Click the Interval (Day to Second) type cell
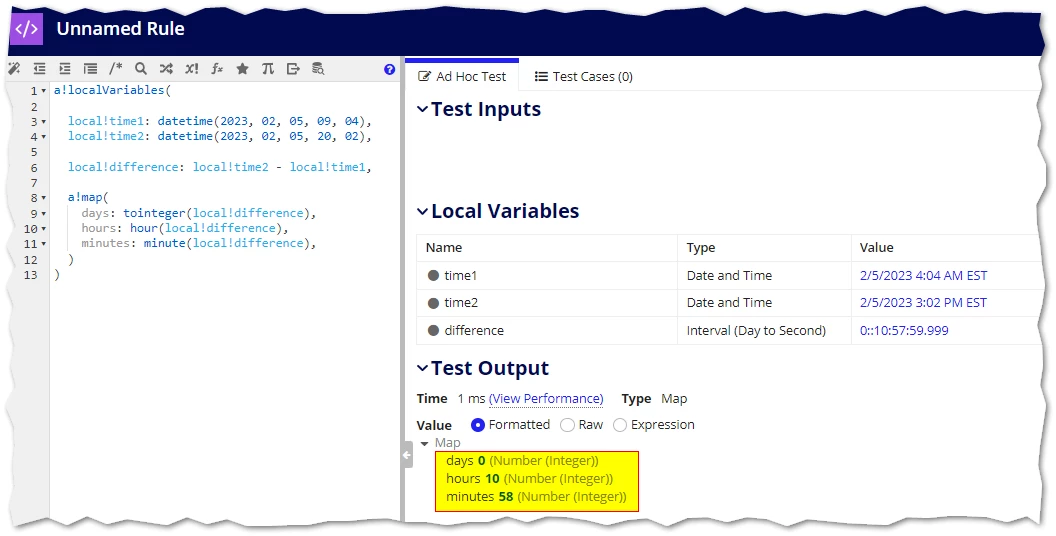This screenshot has width=1056, height=536. pos(756,331)
